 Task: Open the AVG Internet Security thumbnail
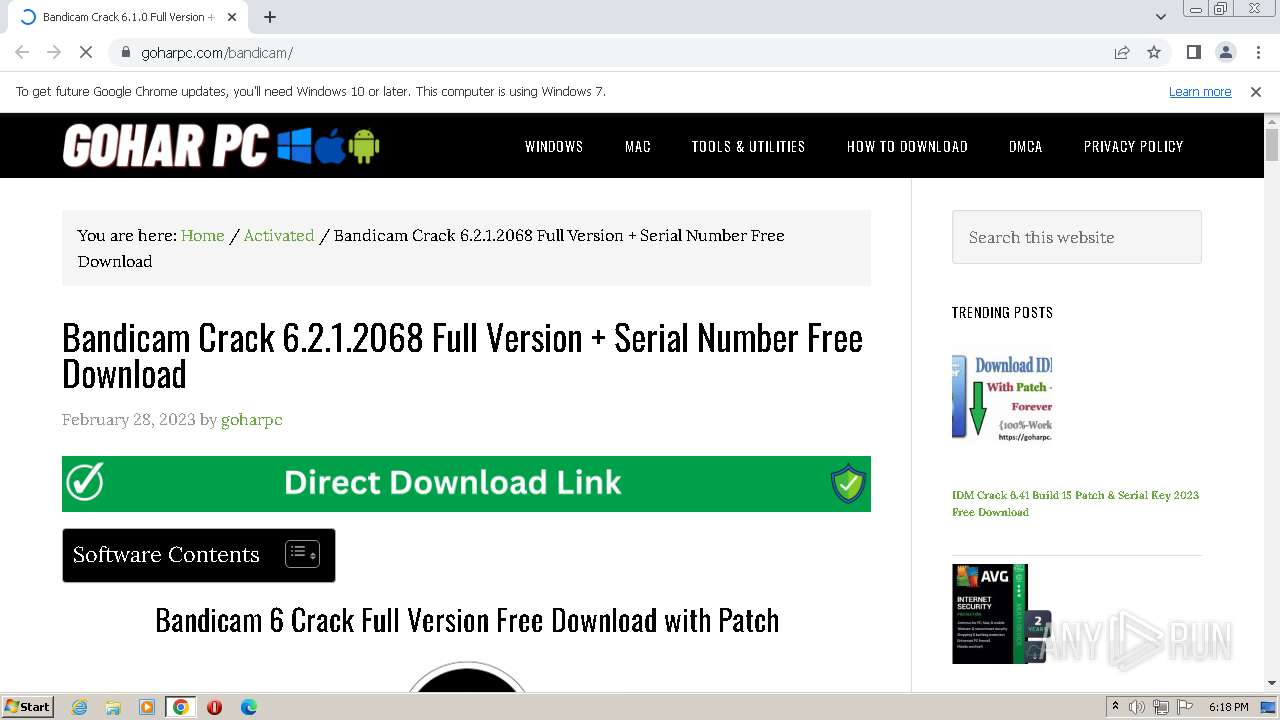pos(1002,614)
